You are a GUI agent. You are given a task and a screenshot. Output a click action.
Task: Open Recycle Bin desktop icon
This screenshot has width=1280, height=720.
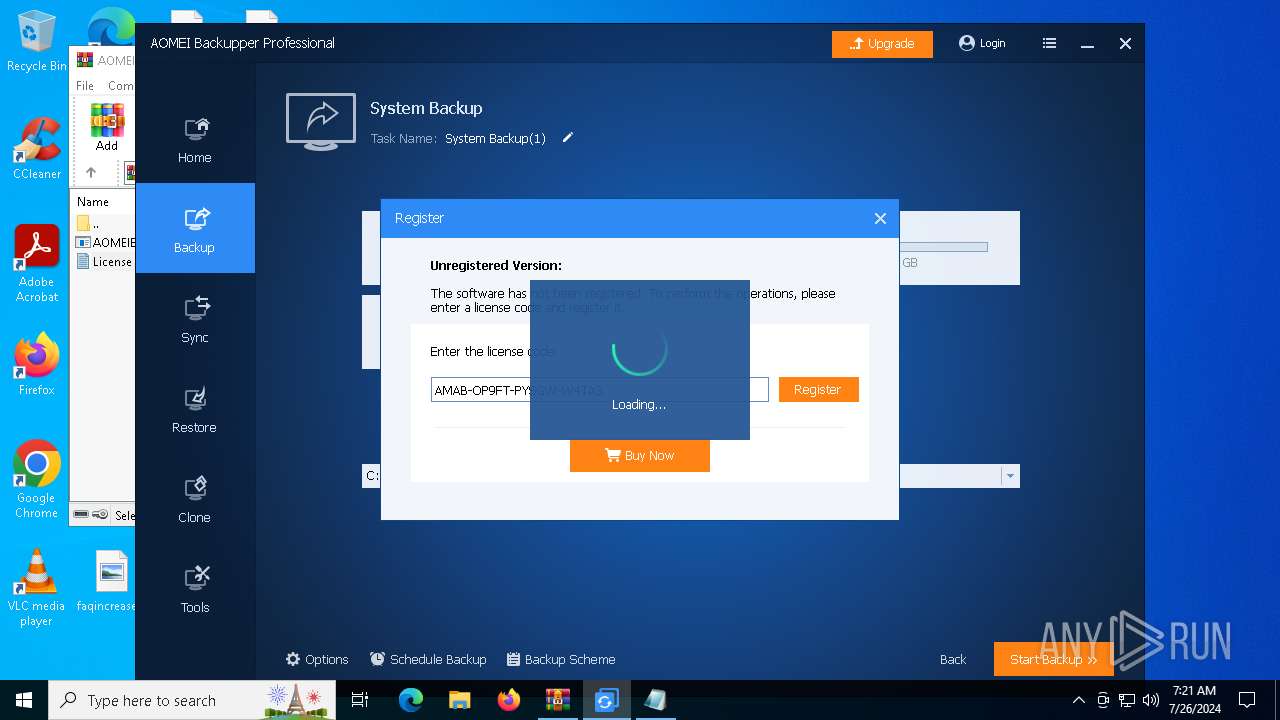(37, 42)
